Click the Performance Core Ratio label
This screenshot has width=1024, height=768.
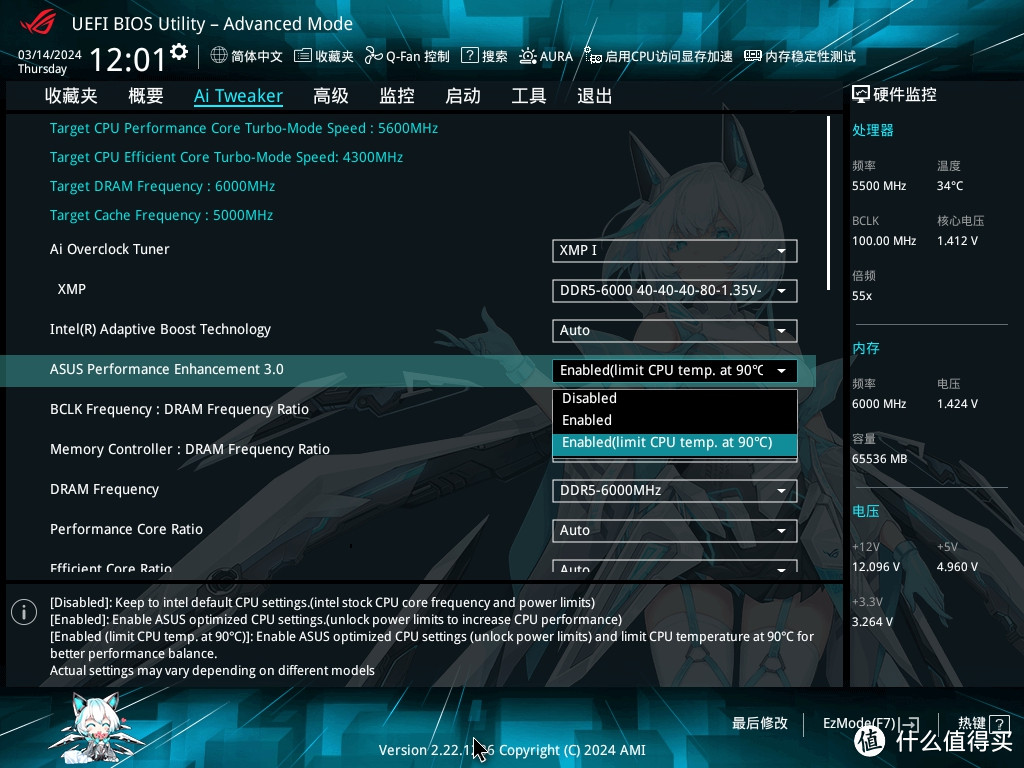(127, 530)
